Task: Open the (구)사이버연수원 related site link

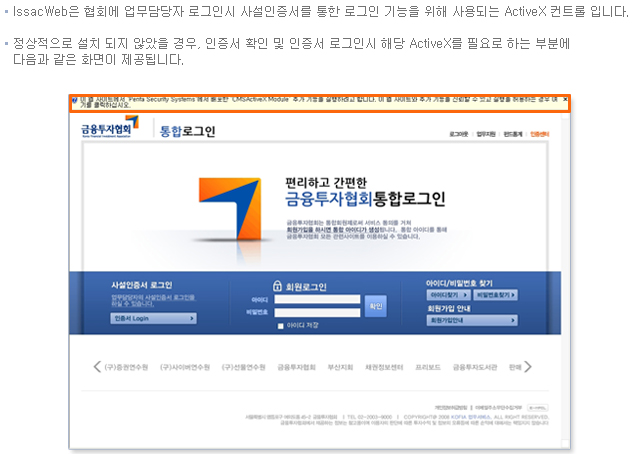Action: [x=185, y=367]
